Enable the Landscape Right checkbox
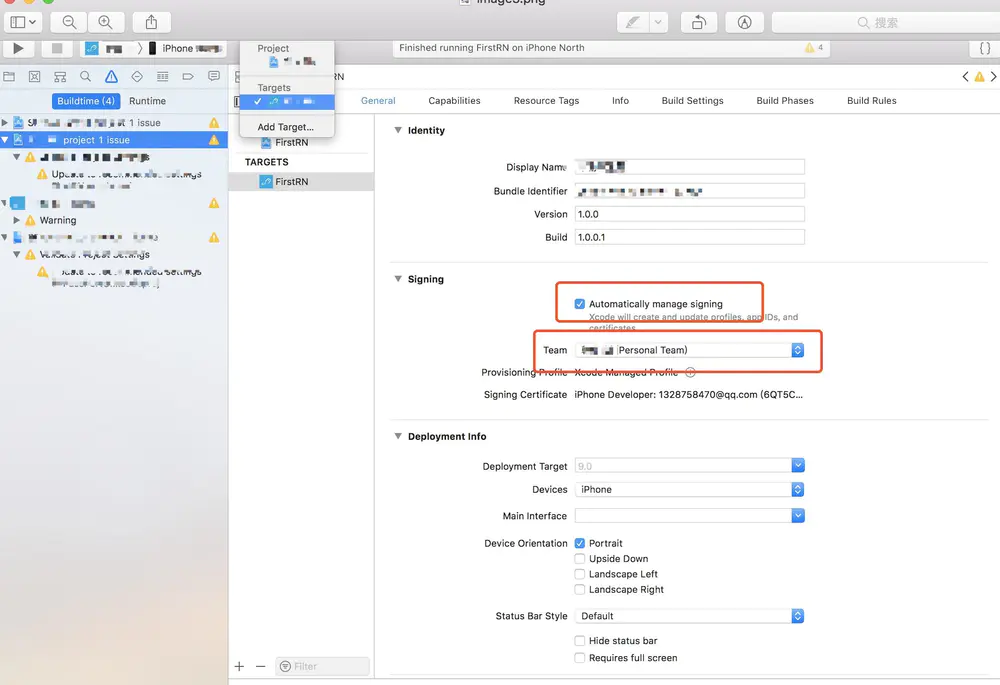This screenshot has height=685, width=1000. [x=580, y=589]
